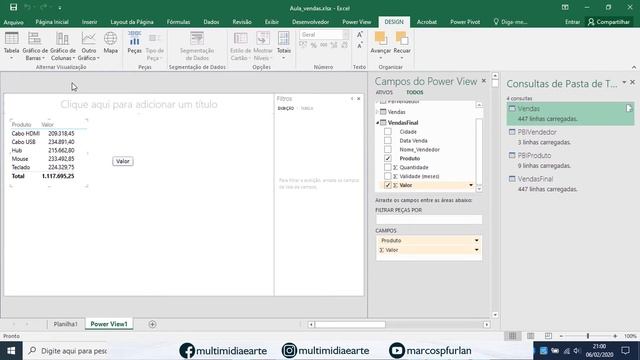Viewport: 640px width, 360px height.
Task: Select the ATIVOS tab in the fields pane
Action: tap(384, 93)
